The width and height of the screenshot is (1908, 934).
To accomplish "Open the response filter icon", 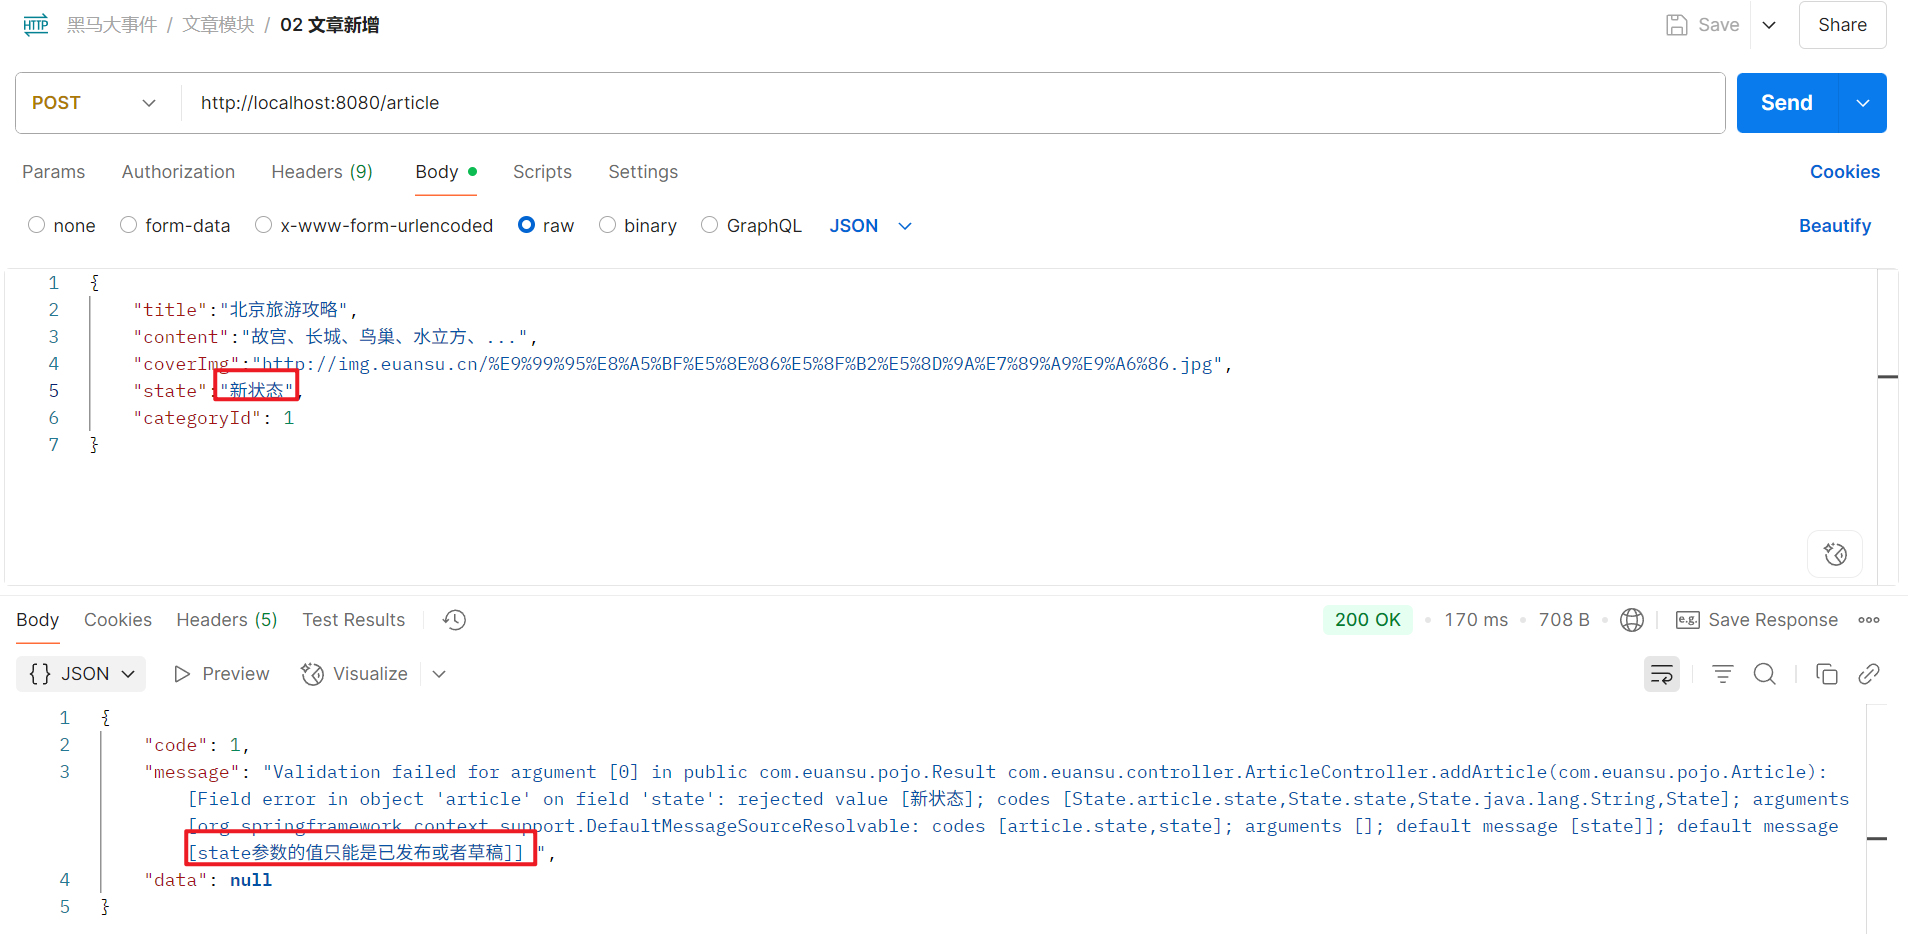I will tap(1722, 674).
